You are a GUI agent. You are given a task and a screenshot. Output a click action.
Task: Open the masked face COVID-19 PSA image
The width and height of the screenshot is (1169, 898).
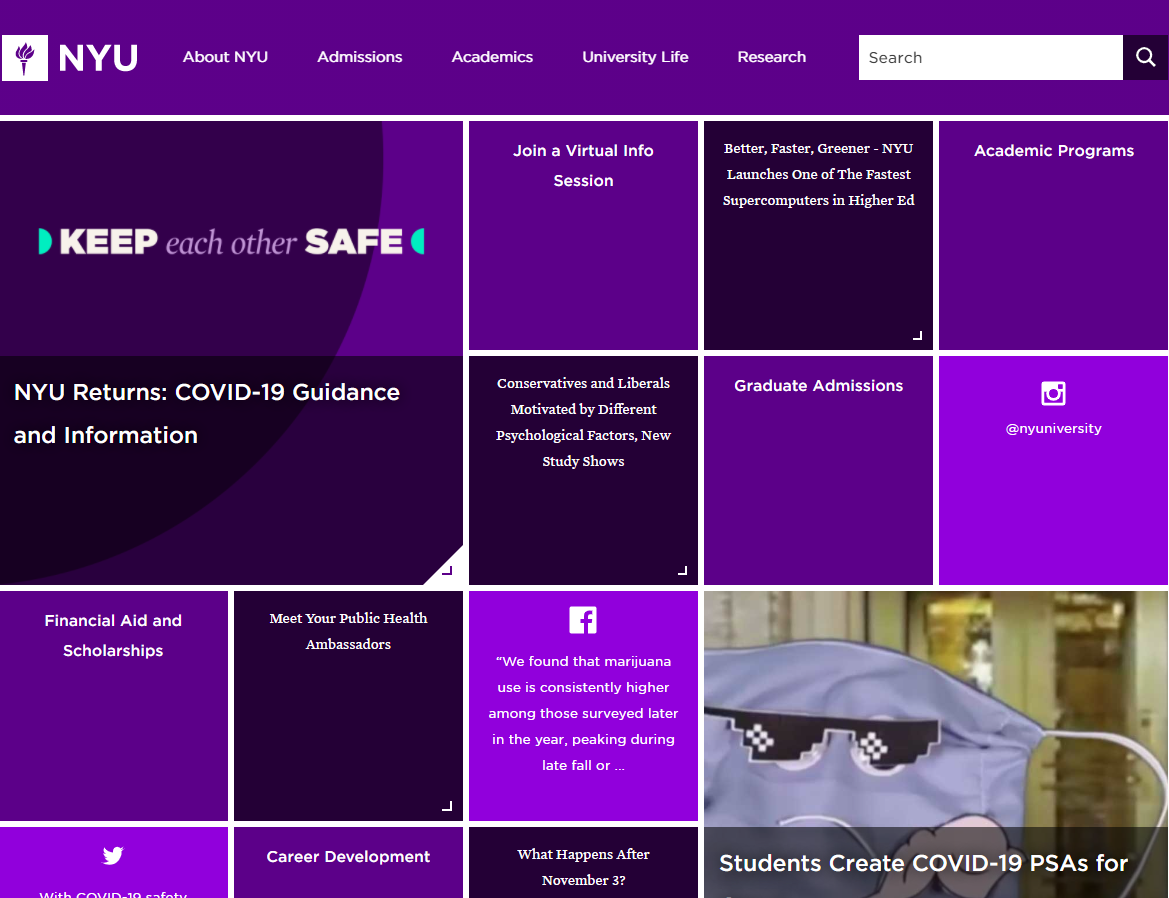coord(936,708)
